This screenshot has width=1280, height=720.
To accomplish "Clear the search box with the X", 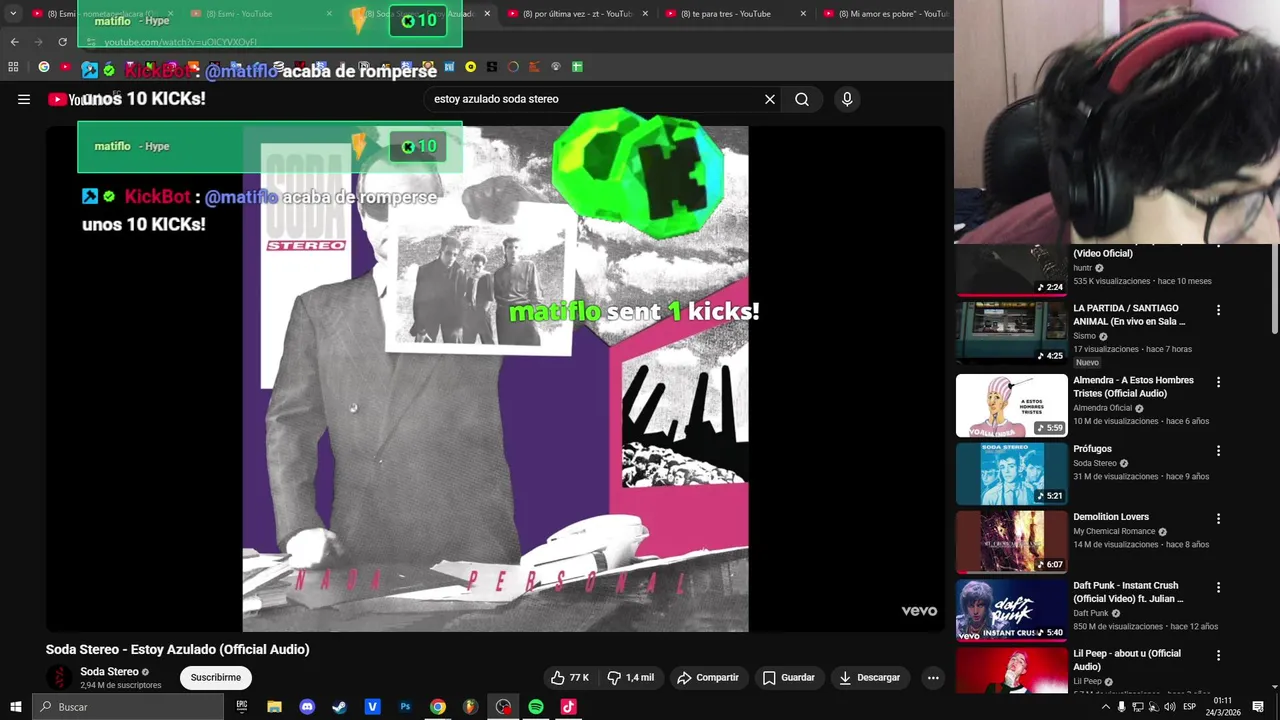I will [770, 99].
